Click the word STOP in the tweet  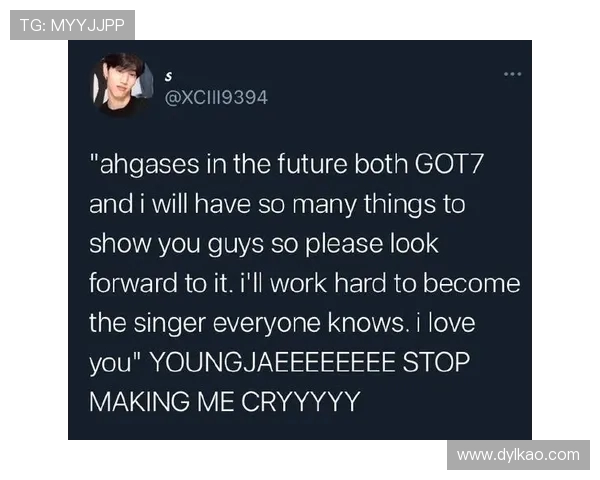pos(436,362)
